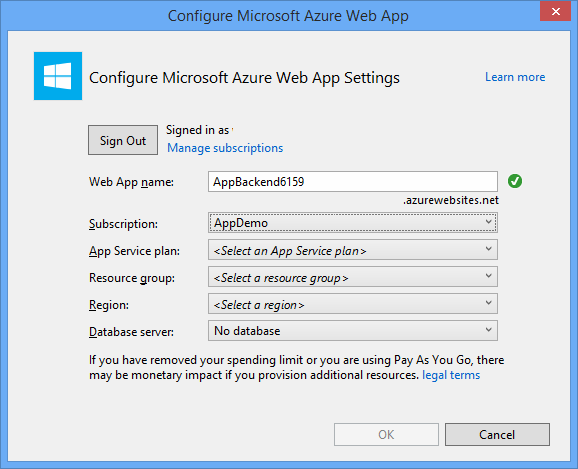Open the Resource group dropdown

[353, 277]
